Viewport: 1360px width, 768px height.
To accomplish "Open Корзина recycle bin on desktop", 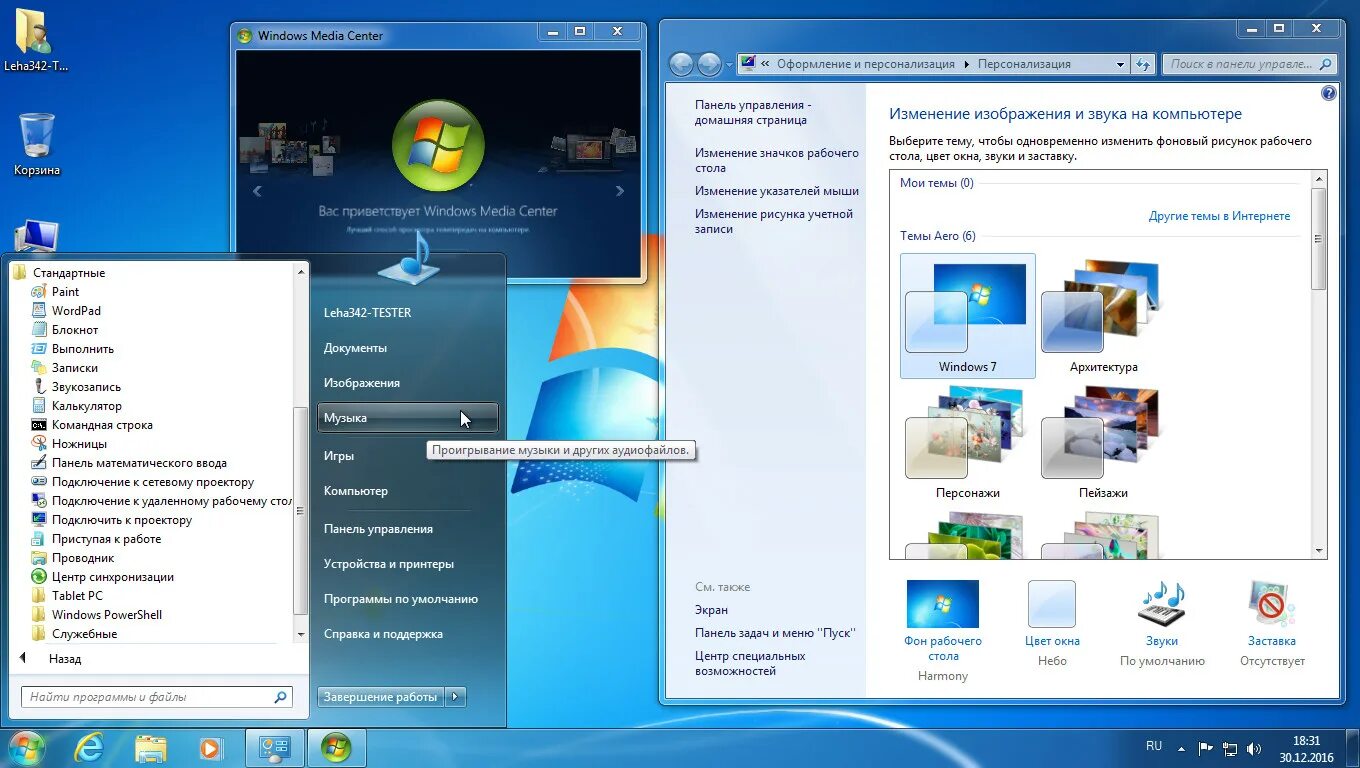I will pos(37,145).
